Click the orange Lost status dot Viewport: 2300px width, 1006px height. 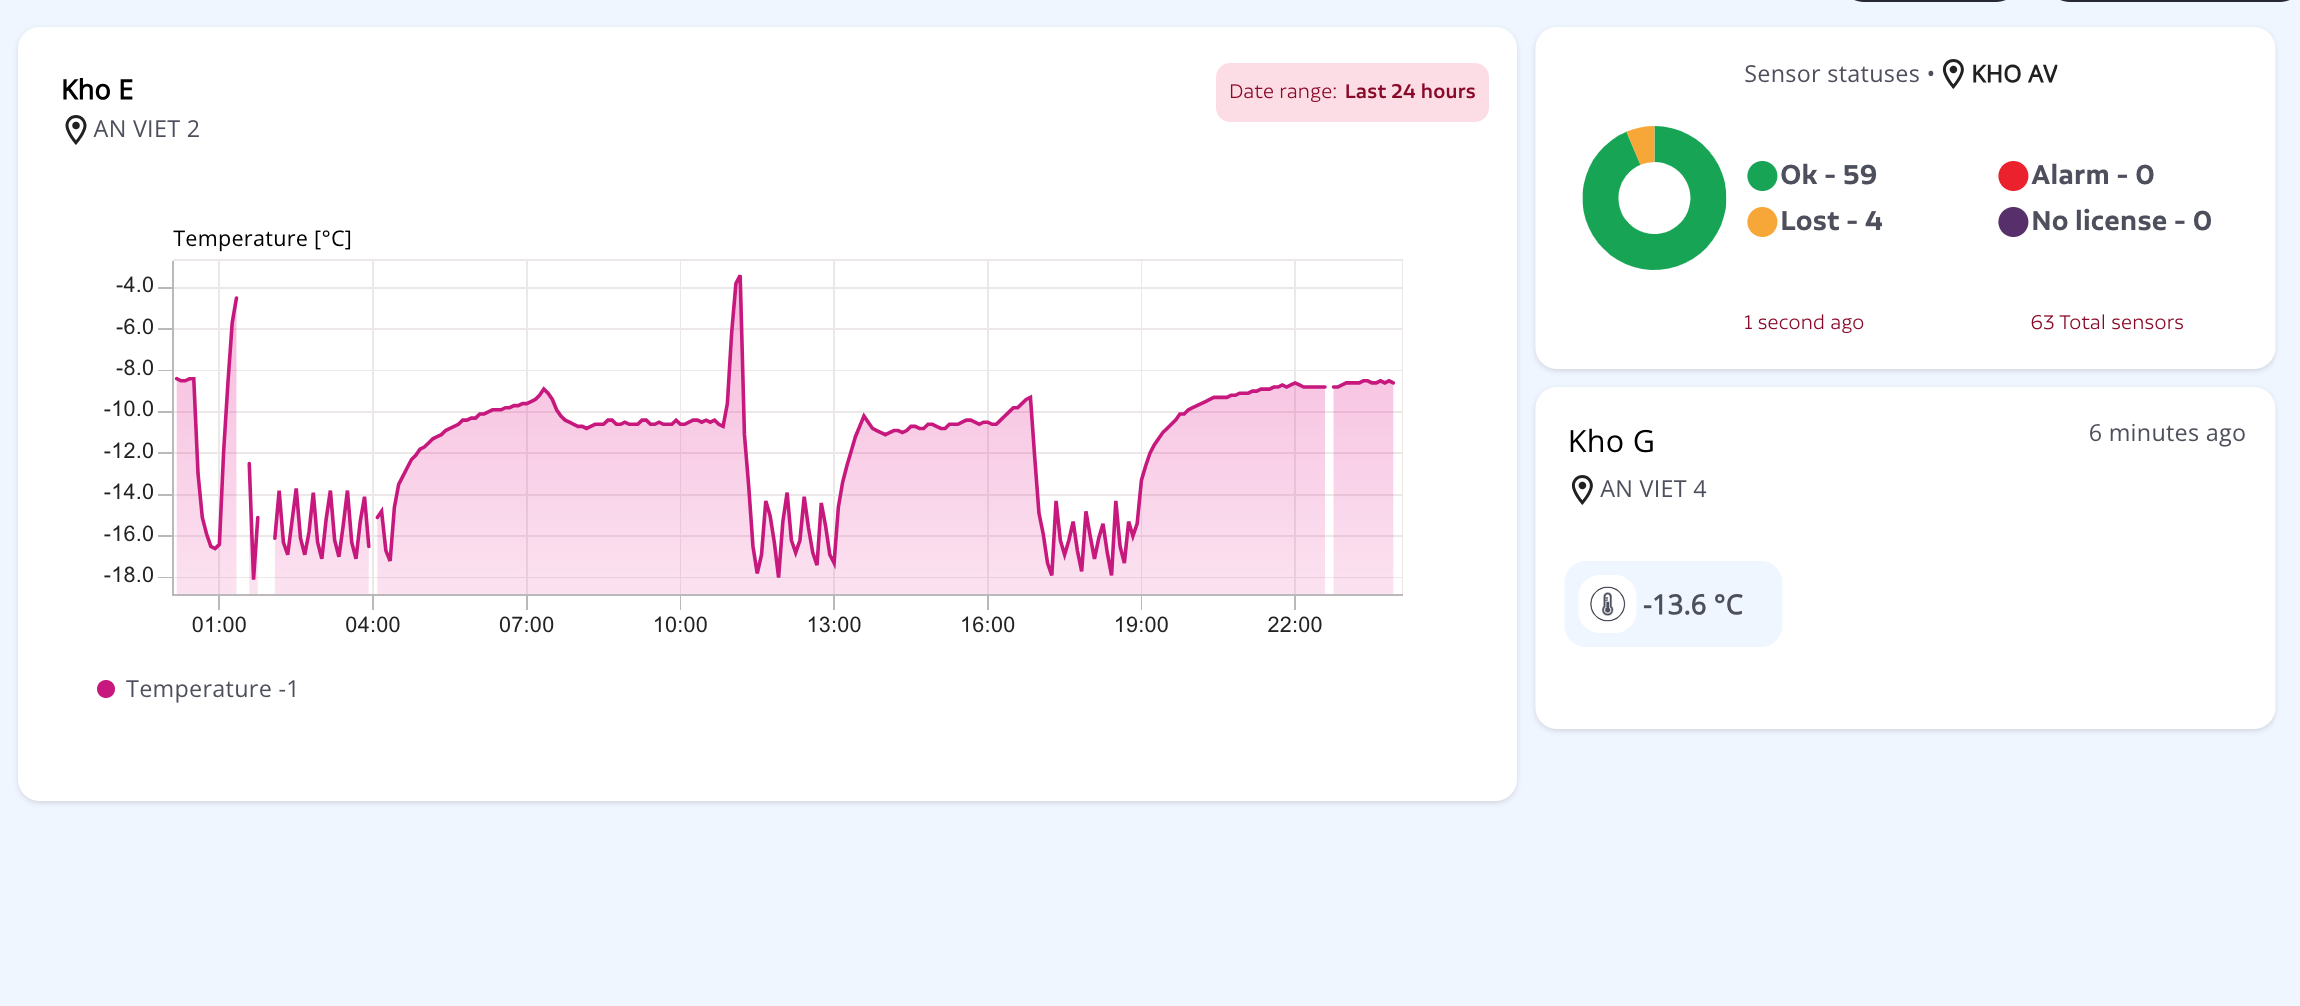coord(1762,222)
